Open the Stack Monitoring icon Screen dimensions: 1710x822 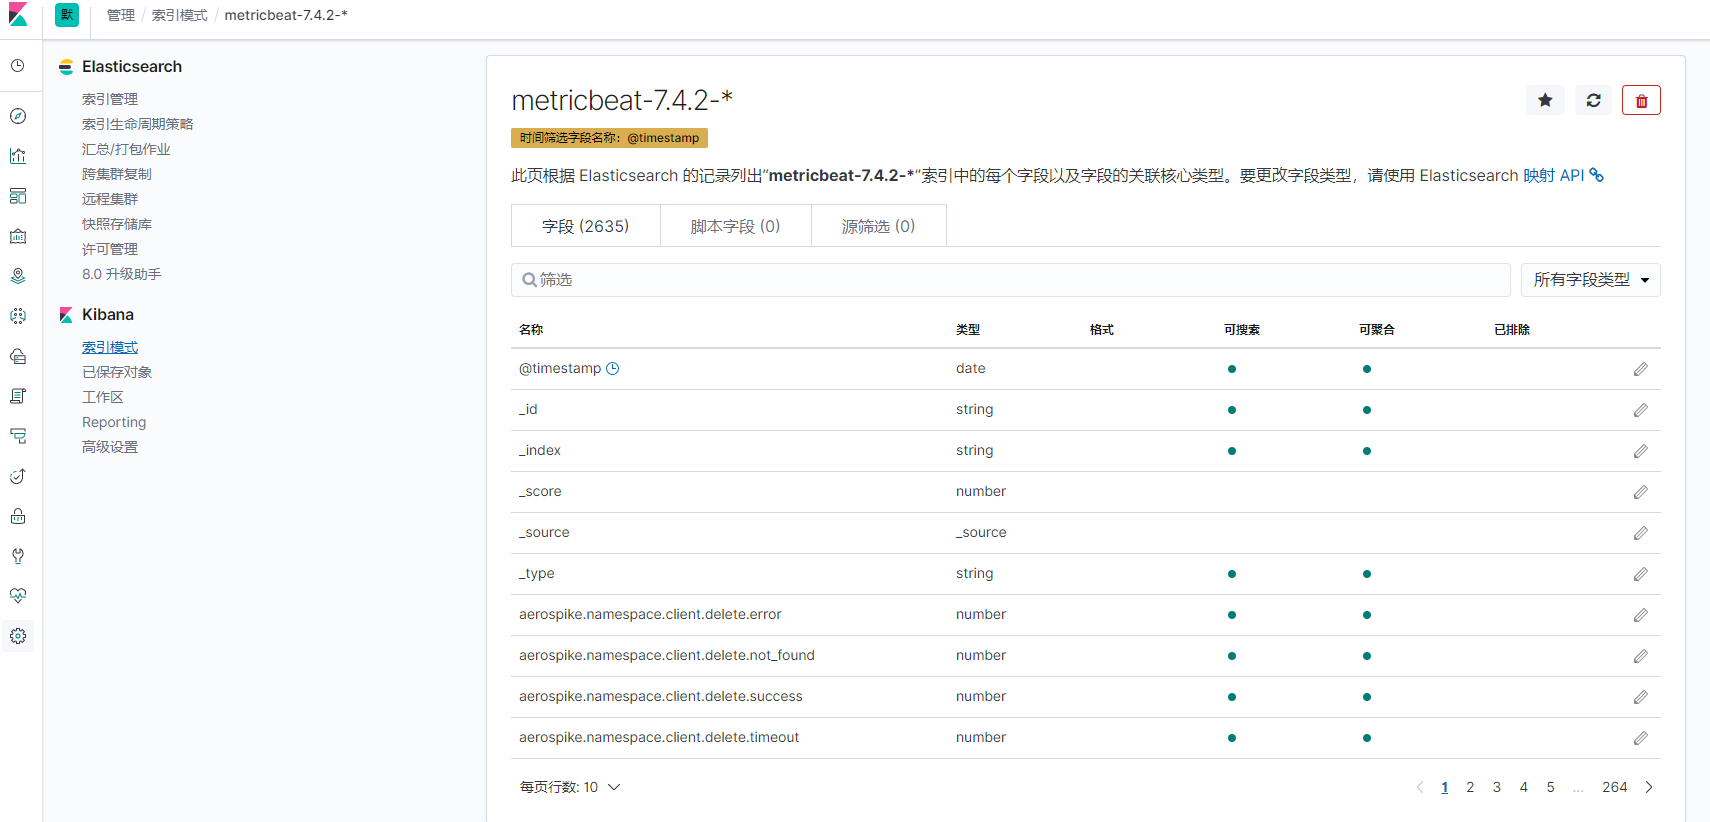pos(18,596)
